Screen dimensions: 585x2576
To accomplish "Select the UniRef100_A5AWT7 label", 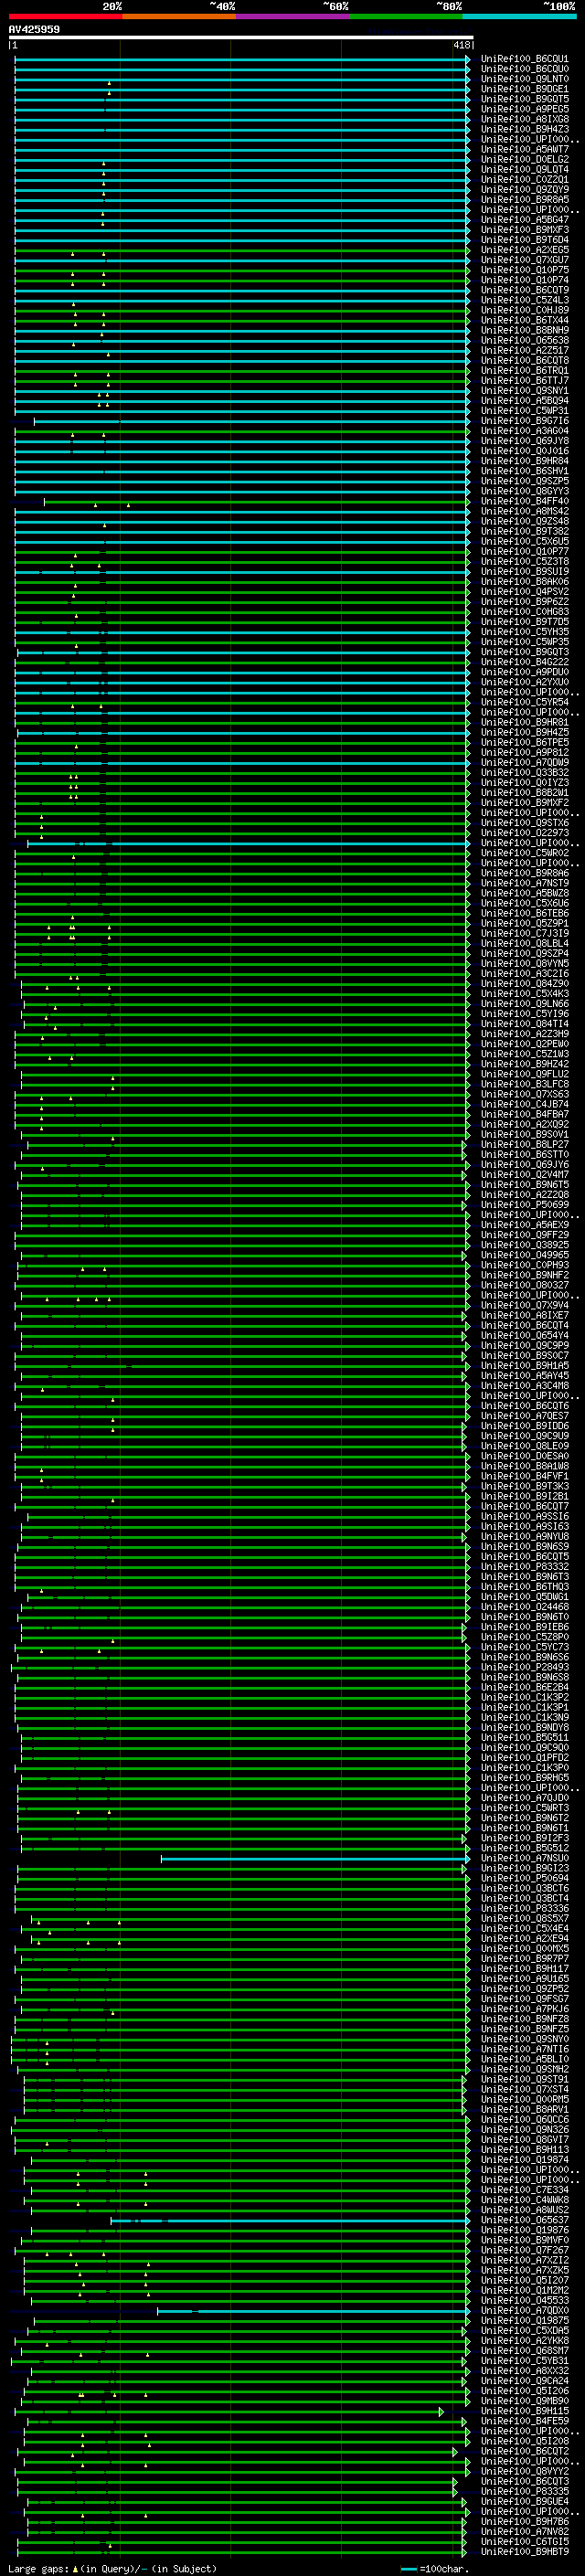I will click(x=524, y=149).
